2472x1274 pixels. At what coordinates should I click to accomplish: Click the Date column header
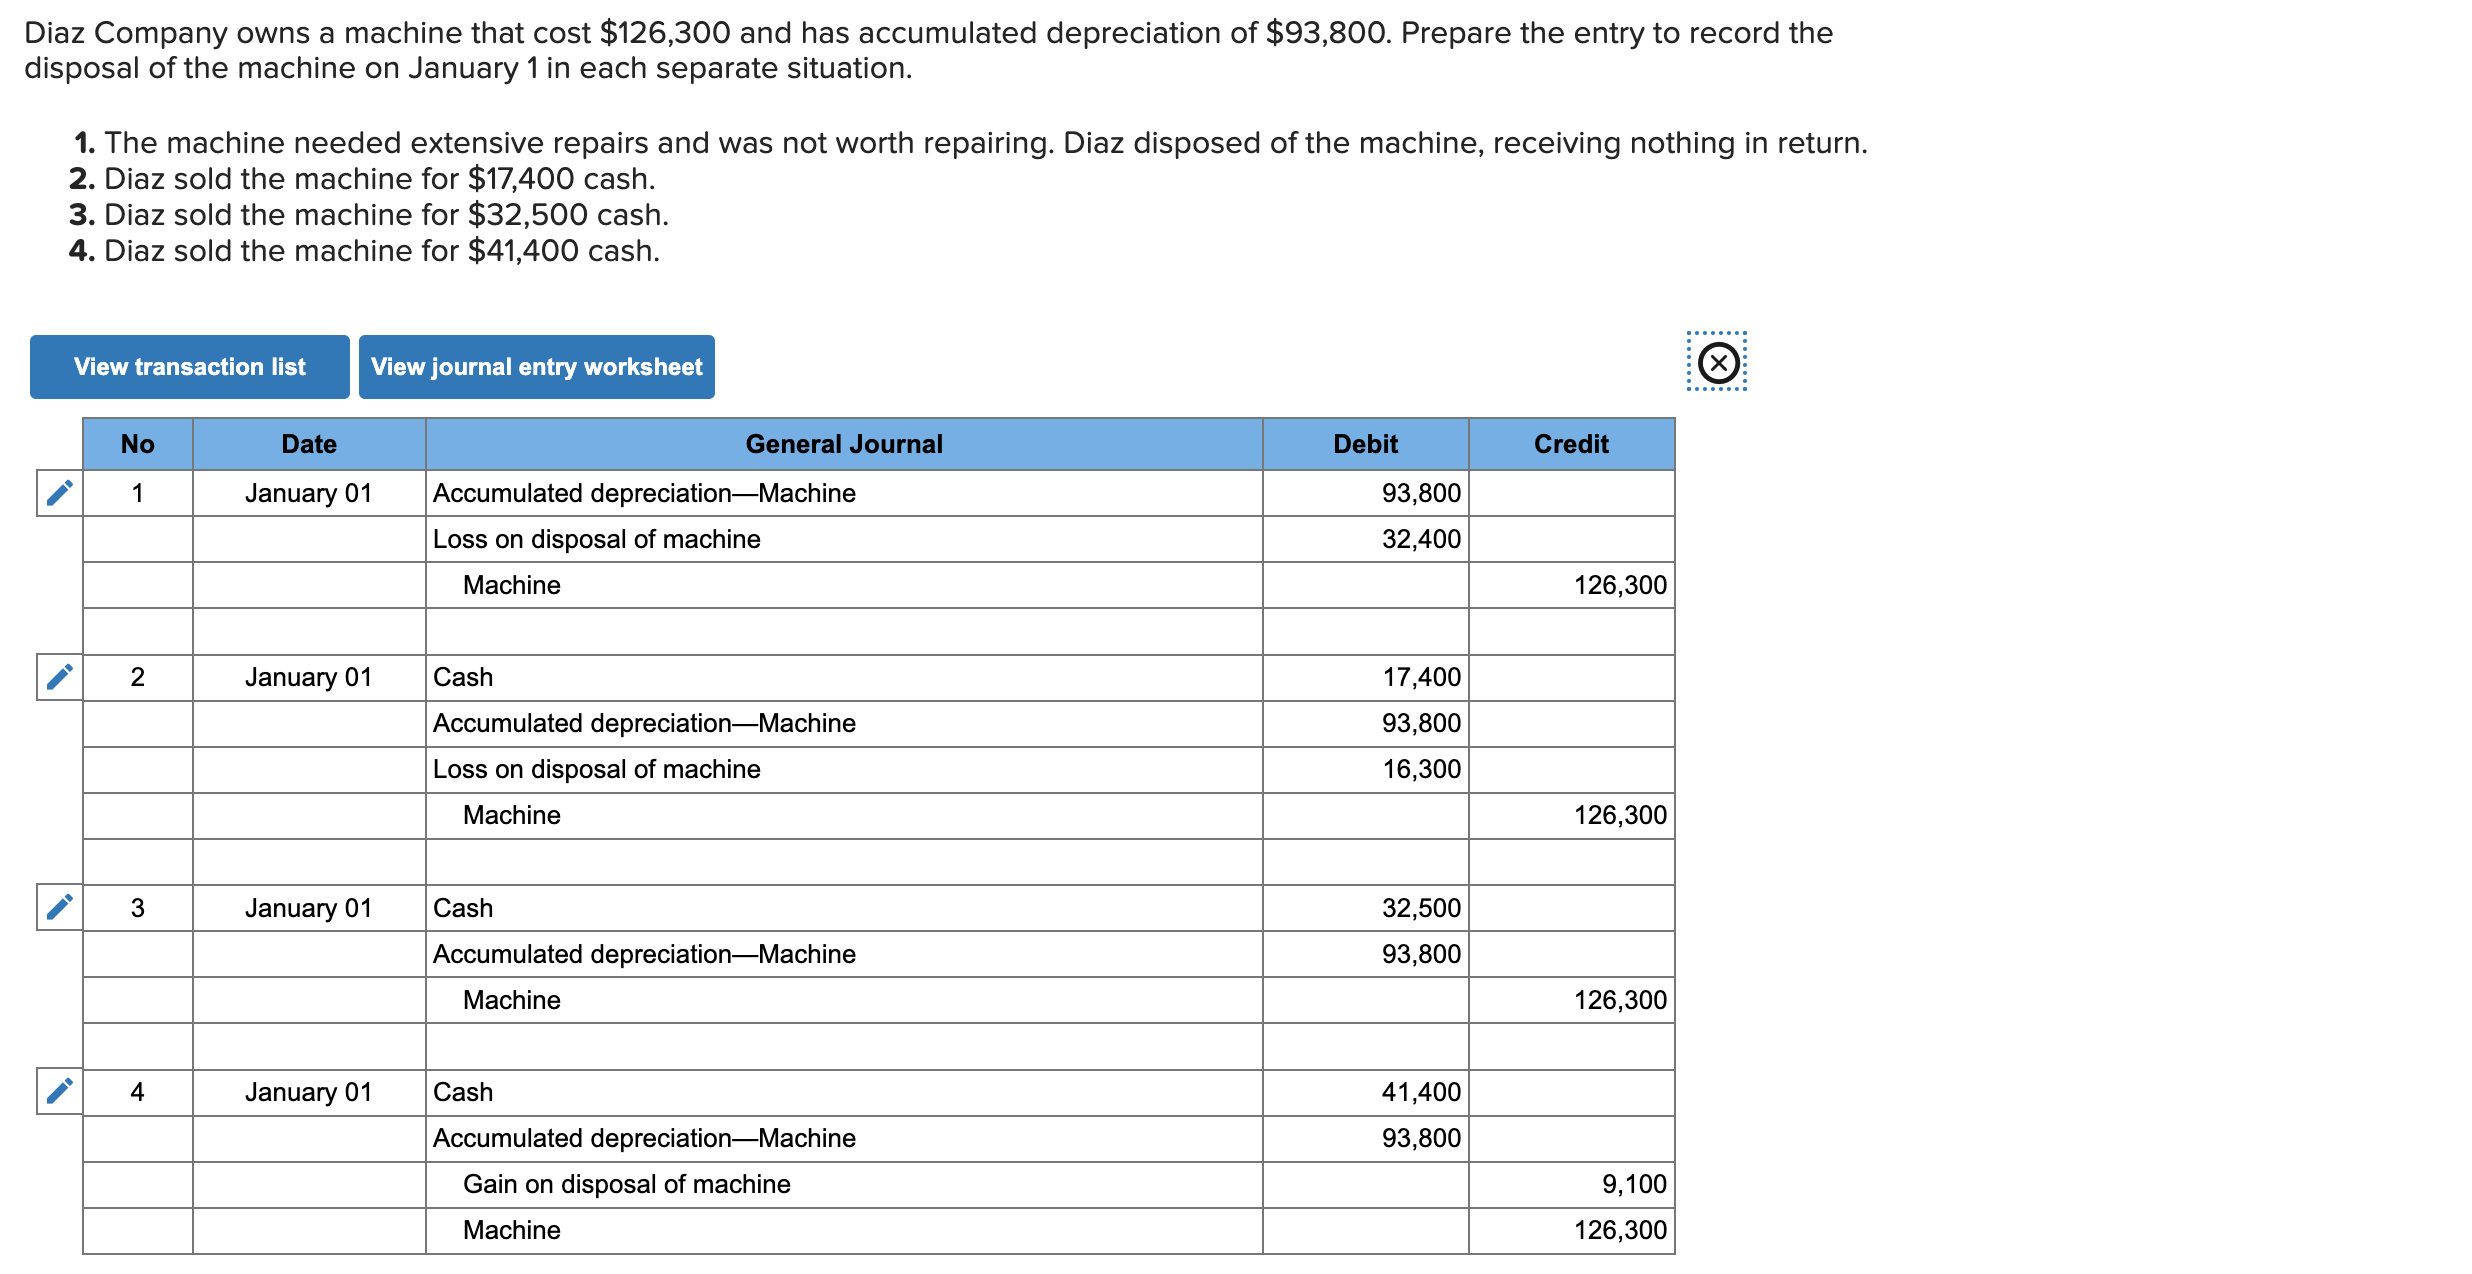(x=309, y=444)
